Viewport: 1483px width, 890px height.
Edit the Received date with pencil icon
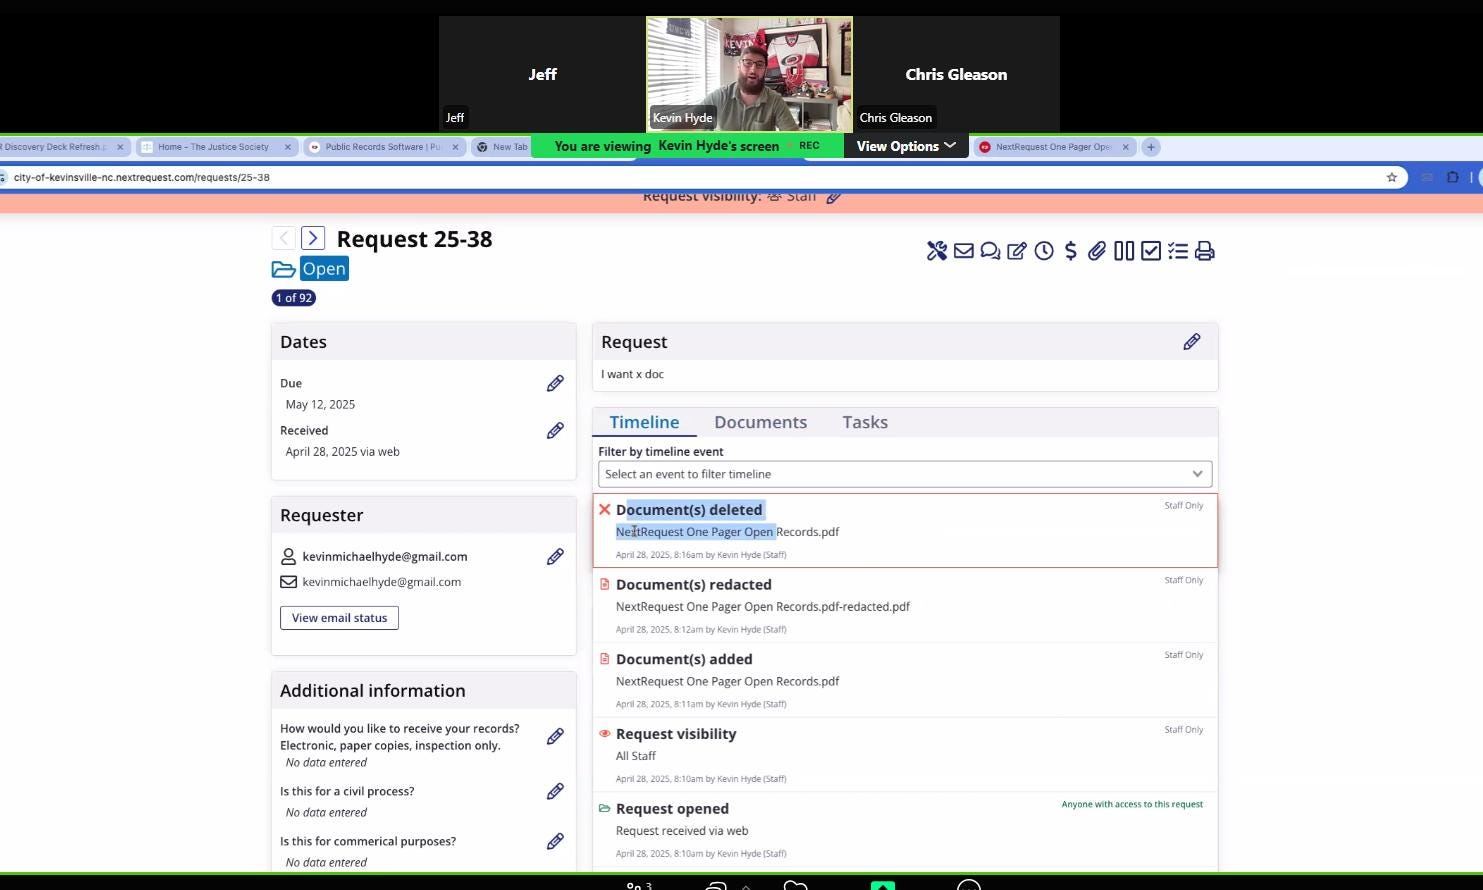pos(555,431)
